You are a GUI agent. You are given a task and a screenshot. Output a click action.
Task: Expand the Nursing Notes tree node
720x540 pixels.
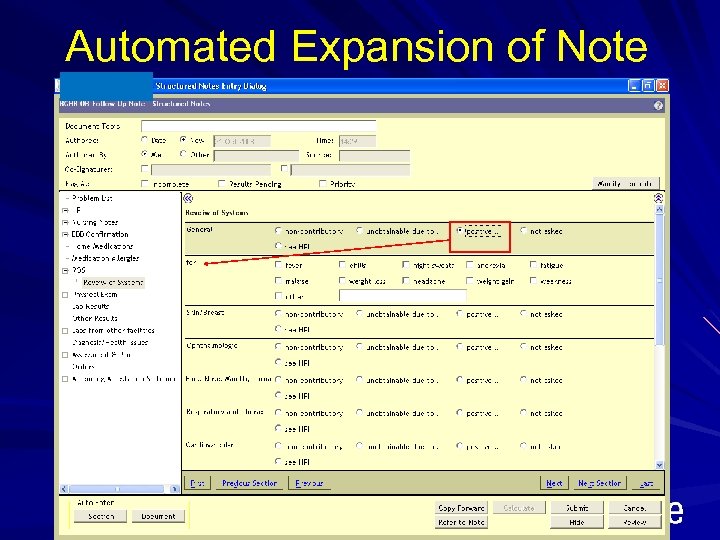(65, 222)
